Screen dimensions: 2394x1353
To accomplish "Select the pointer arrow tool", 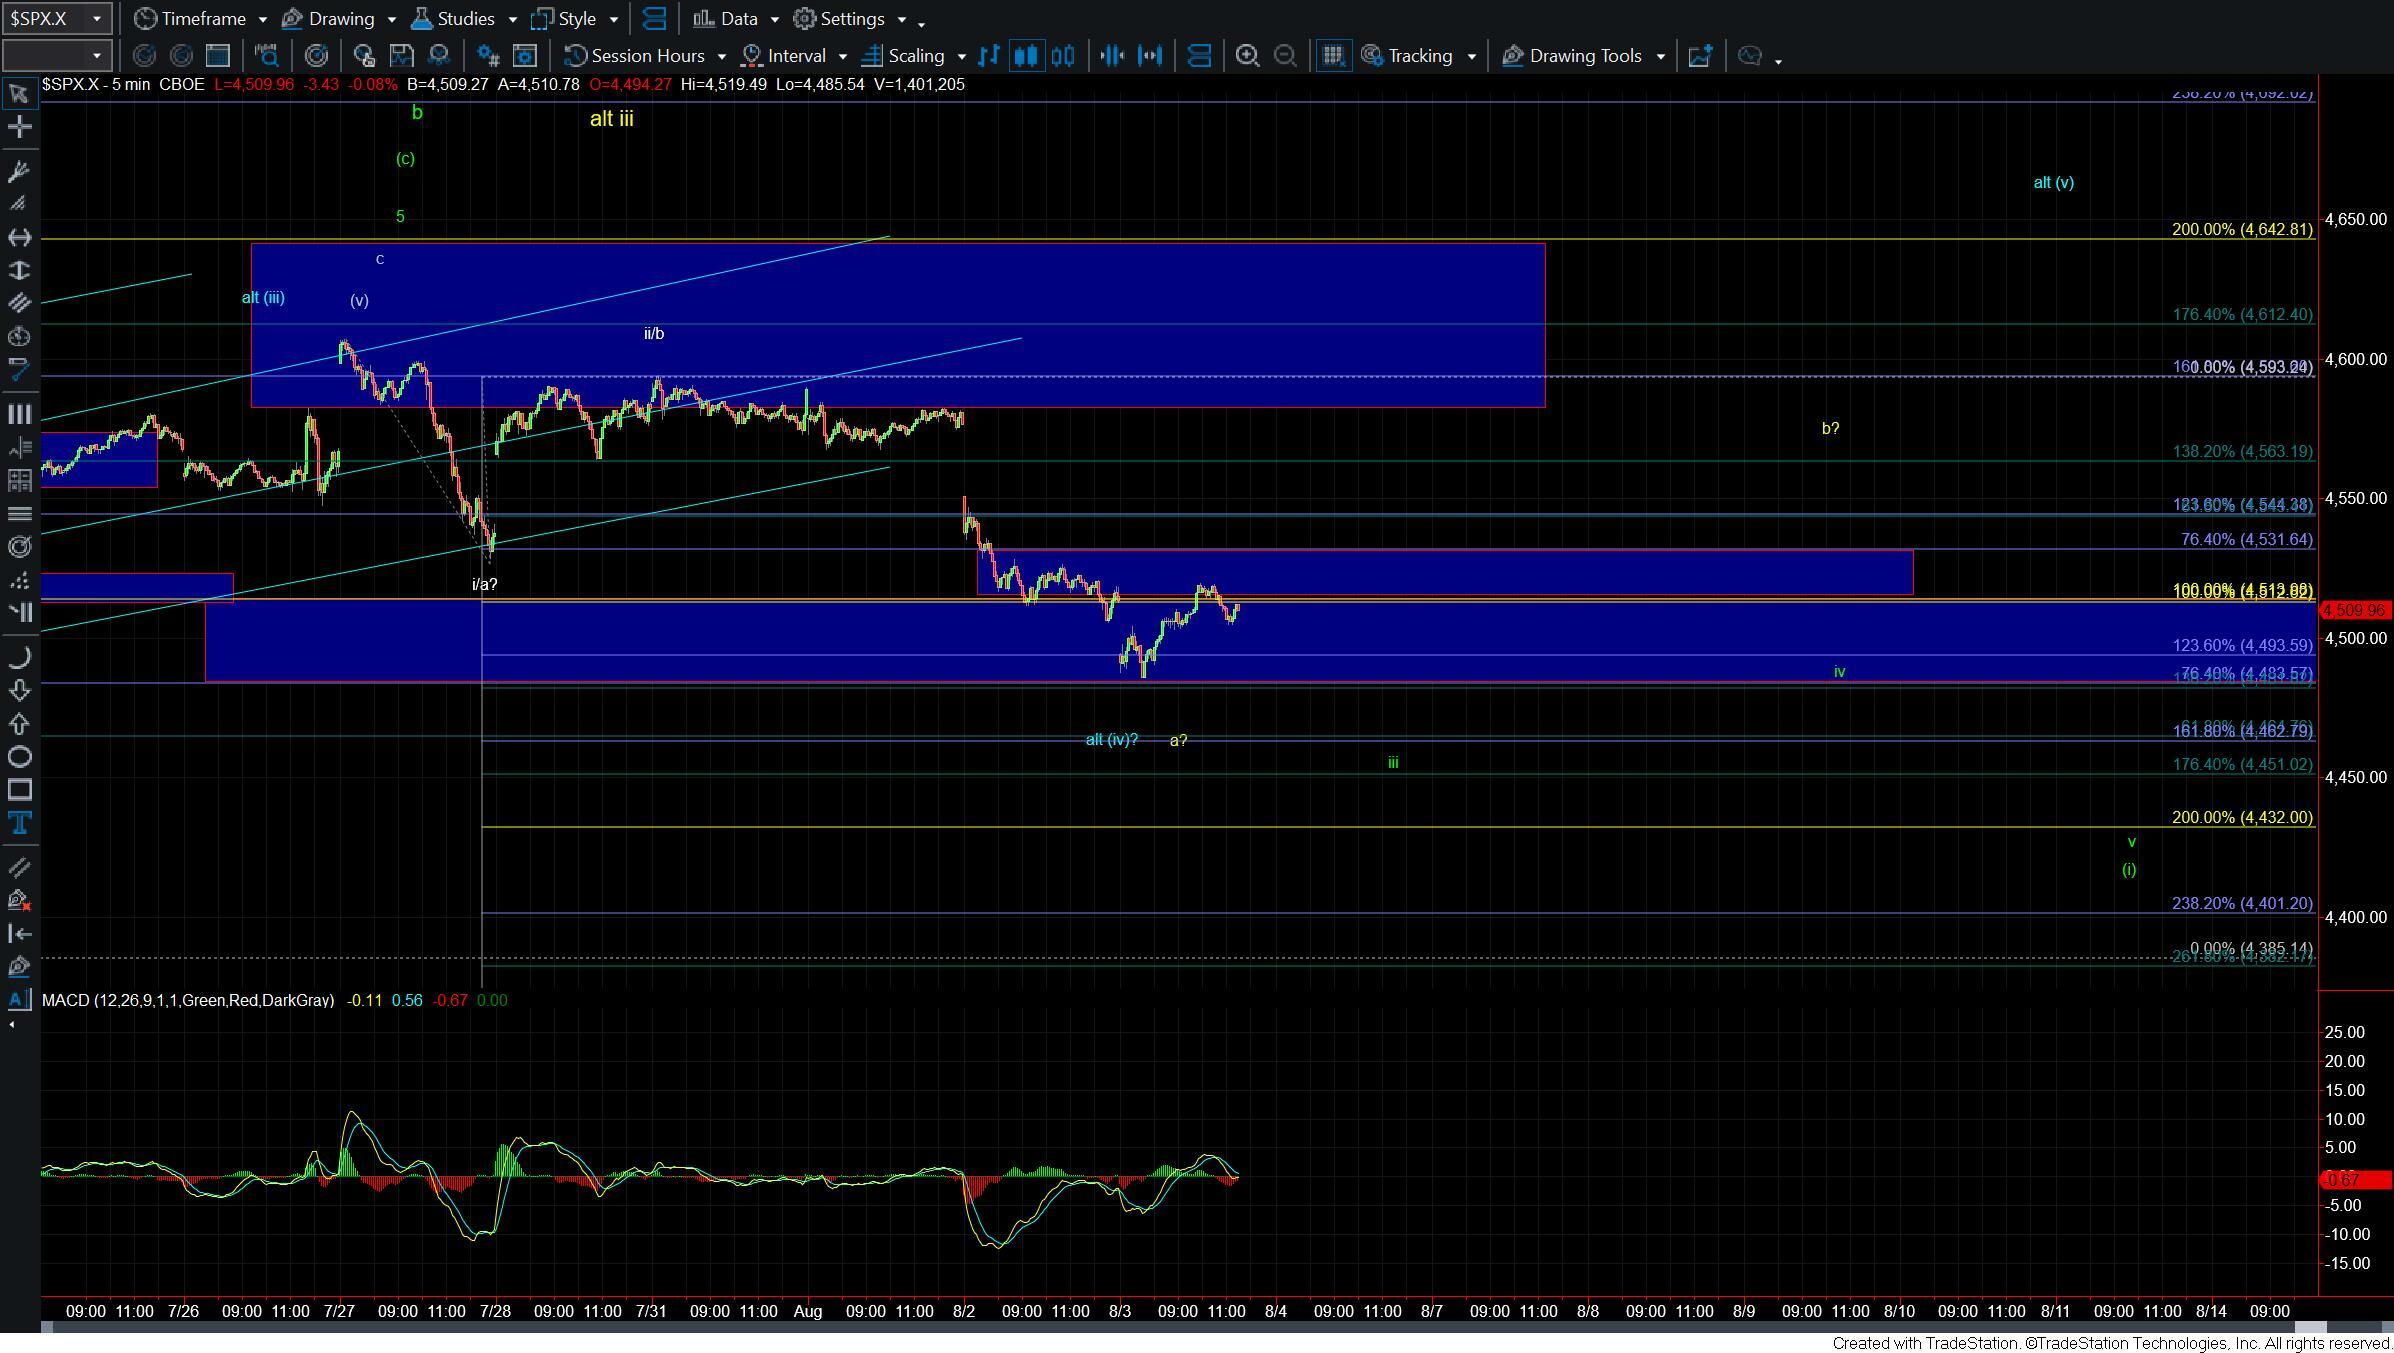I will (x=18, y=94).
